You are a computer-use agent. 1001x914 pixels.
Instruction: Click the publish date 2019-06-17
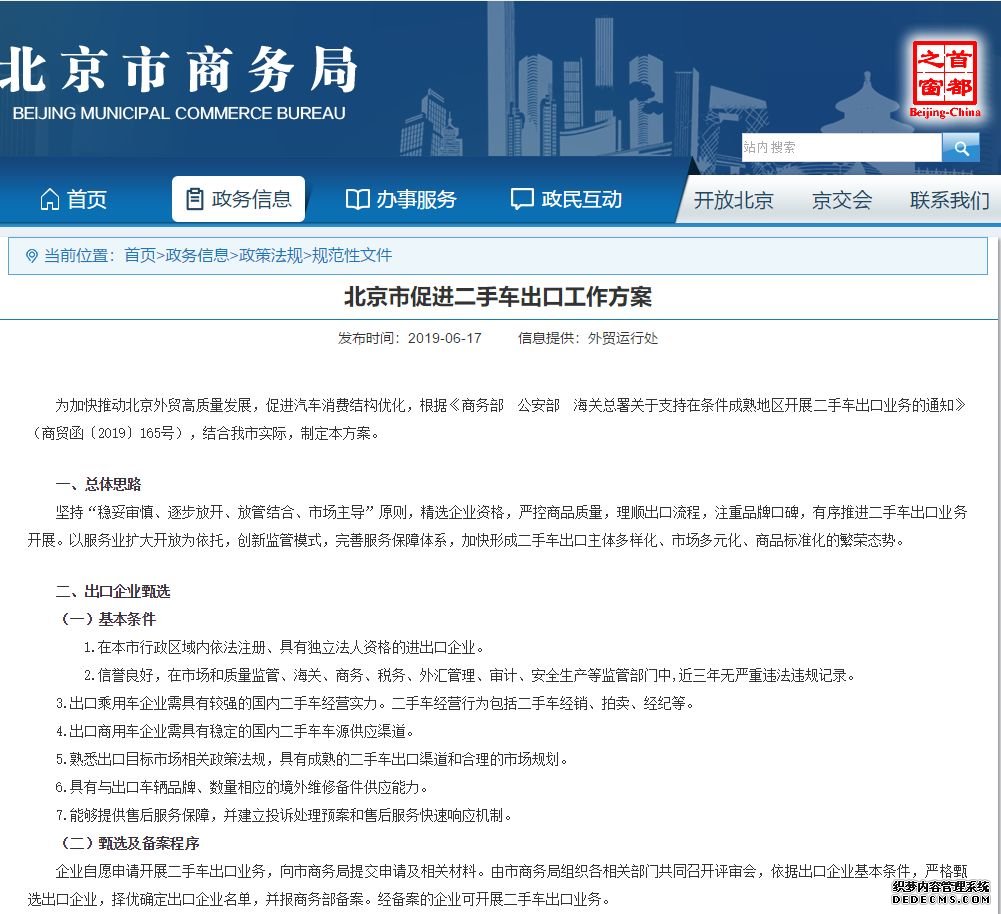click(444, 338)
